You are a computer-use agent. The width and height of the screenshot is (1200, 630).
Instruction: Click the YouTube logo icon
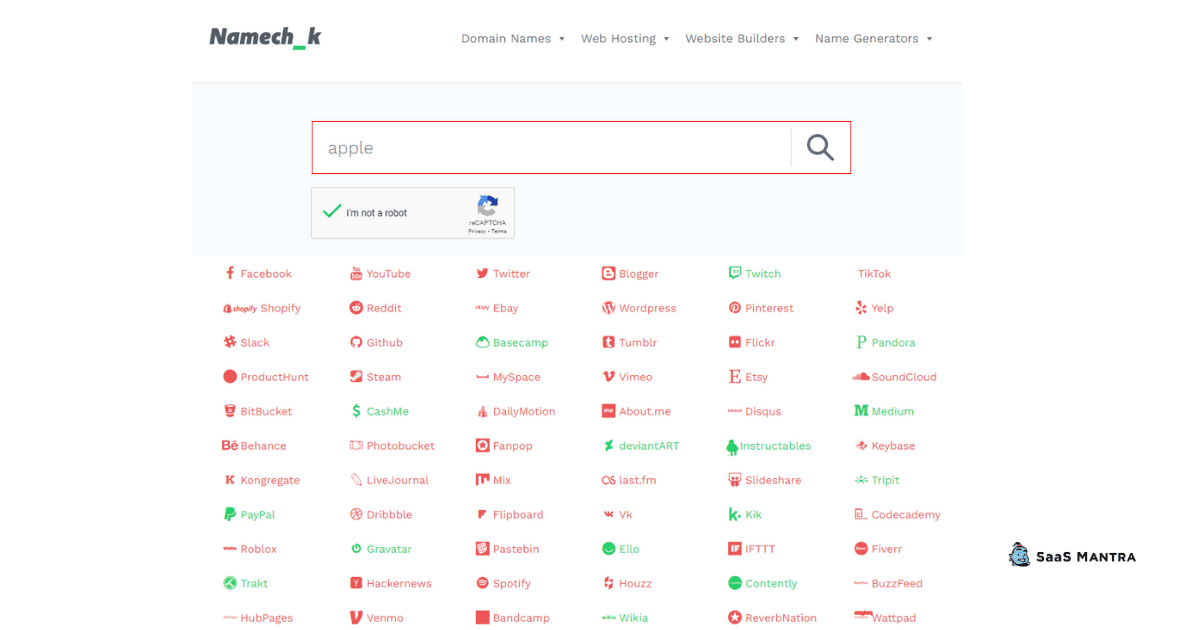356,274
